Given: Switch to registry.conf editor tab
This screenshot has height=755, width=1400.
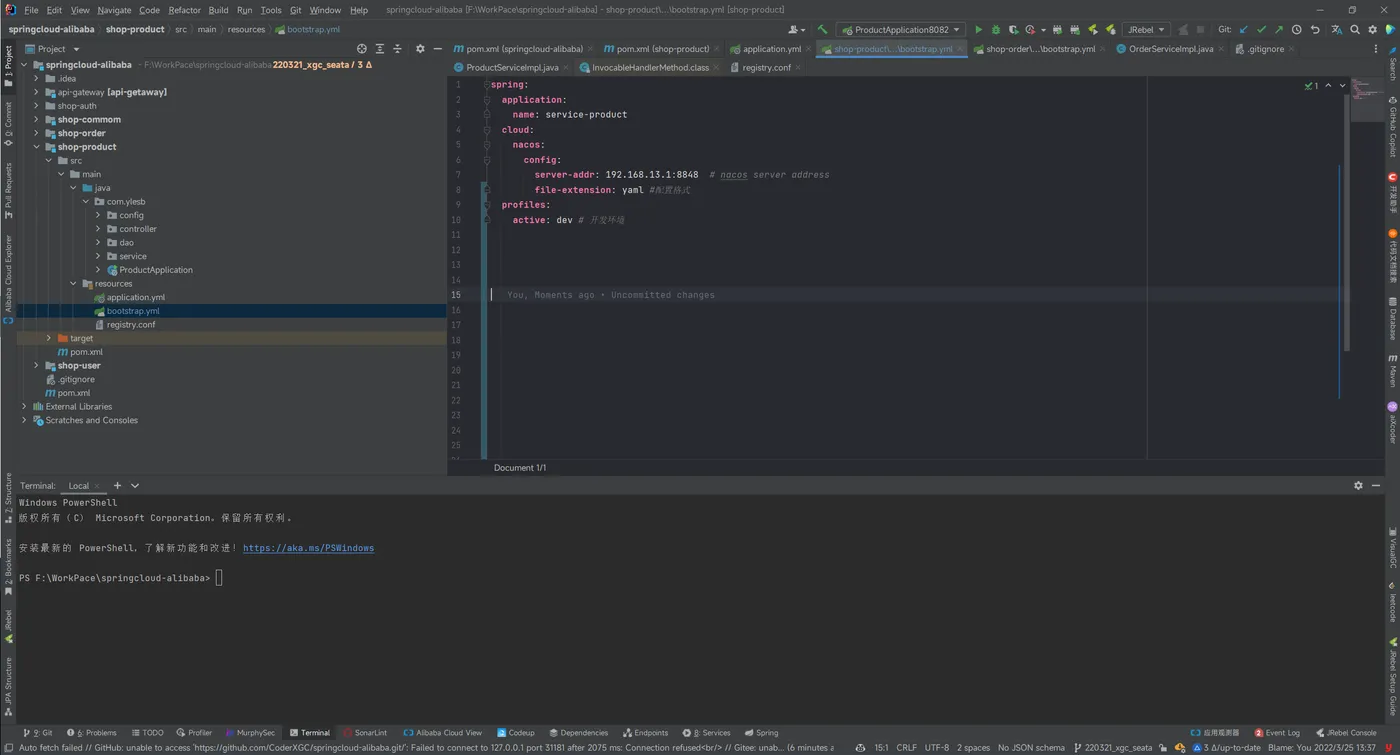Looking at the screenshot, I should pos(766,68).
